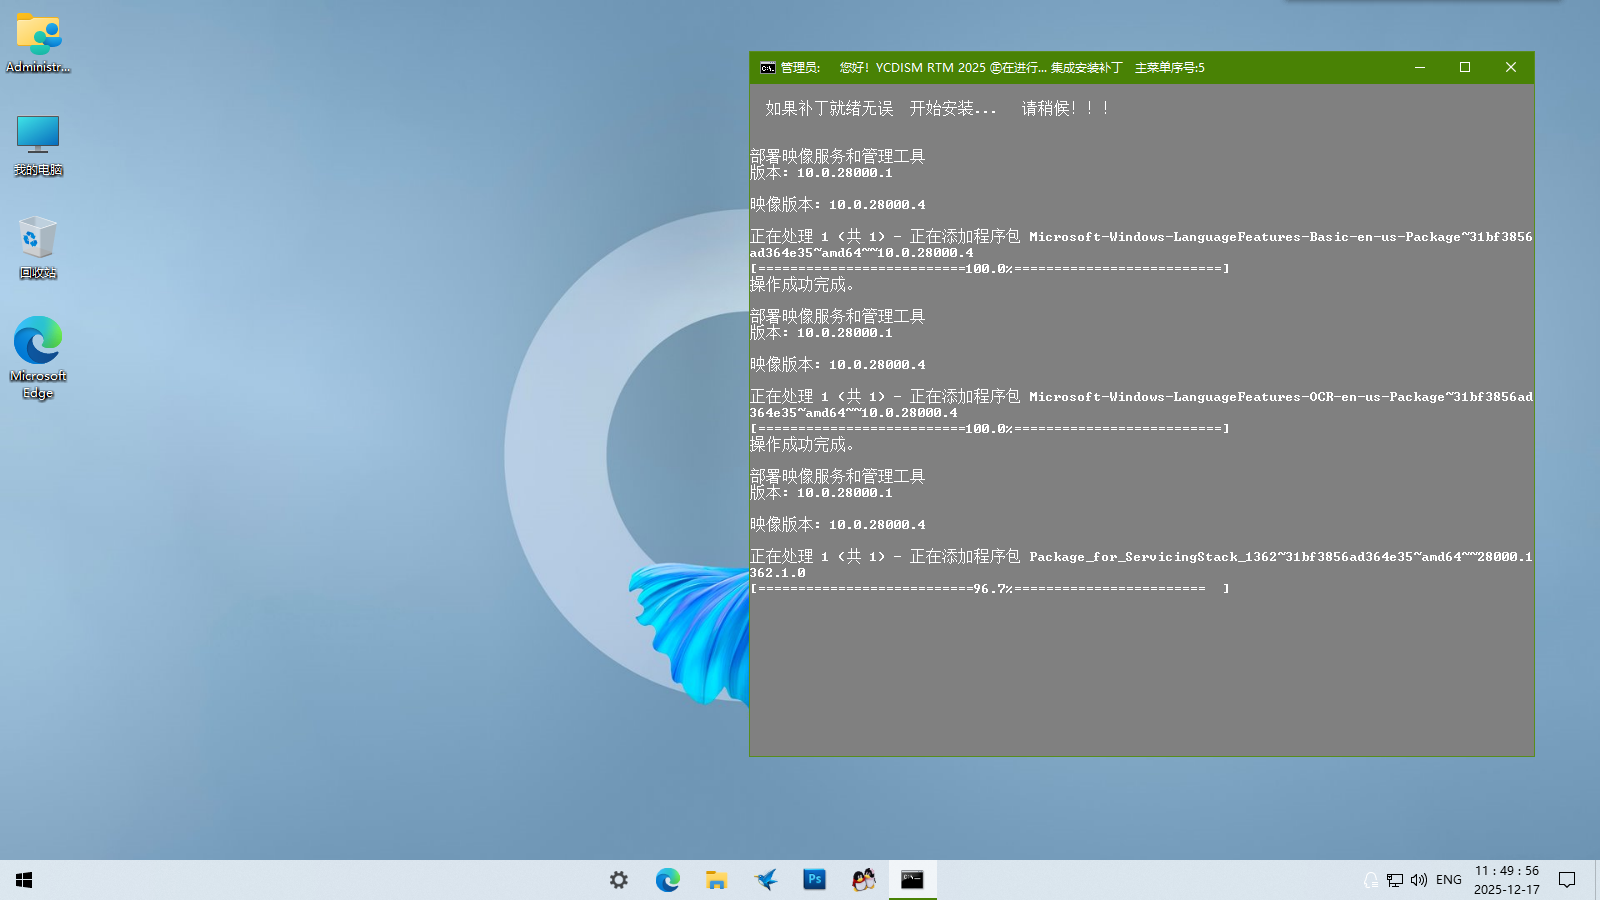The height and width of the screenshot is (900, 1600).
Task: Click the white head-shaped tray icon
Action: (1371, 880)
